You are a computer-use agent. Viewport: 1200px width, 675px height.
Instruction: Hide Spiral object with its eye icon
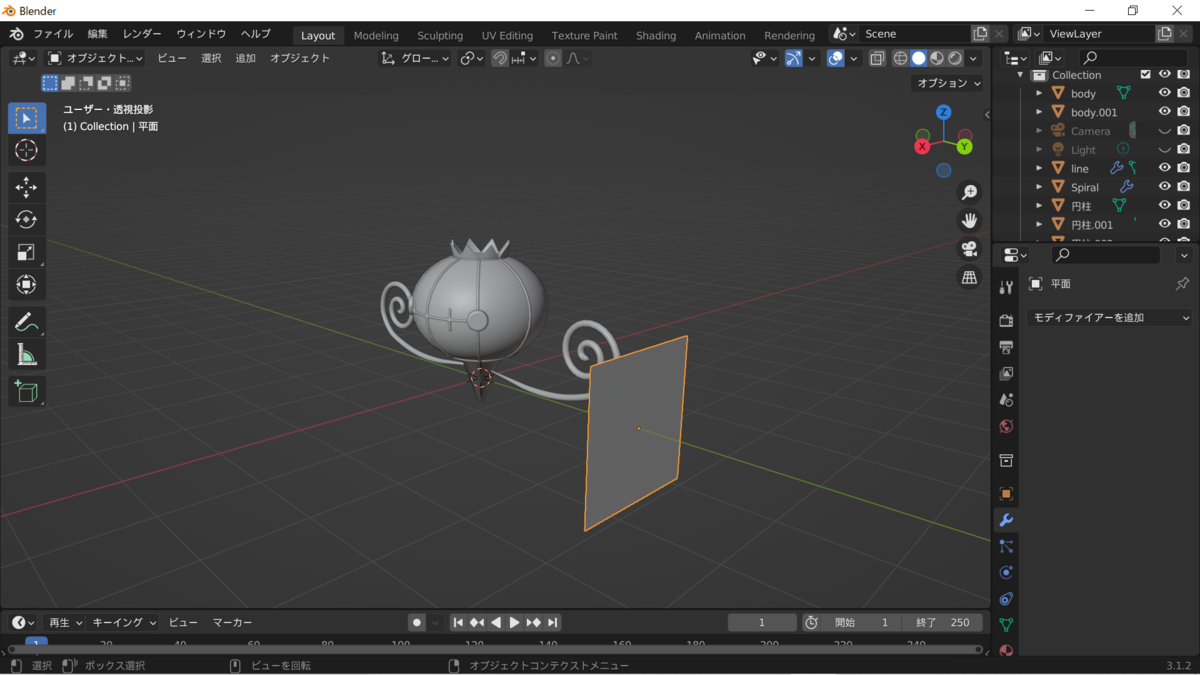pos(1164,187)
